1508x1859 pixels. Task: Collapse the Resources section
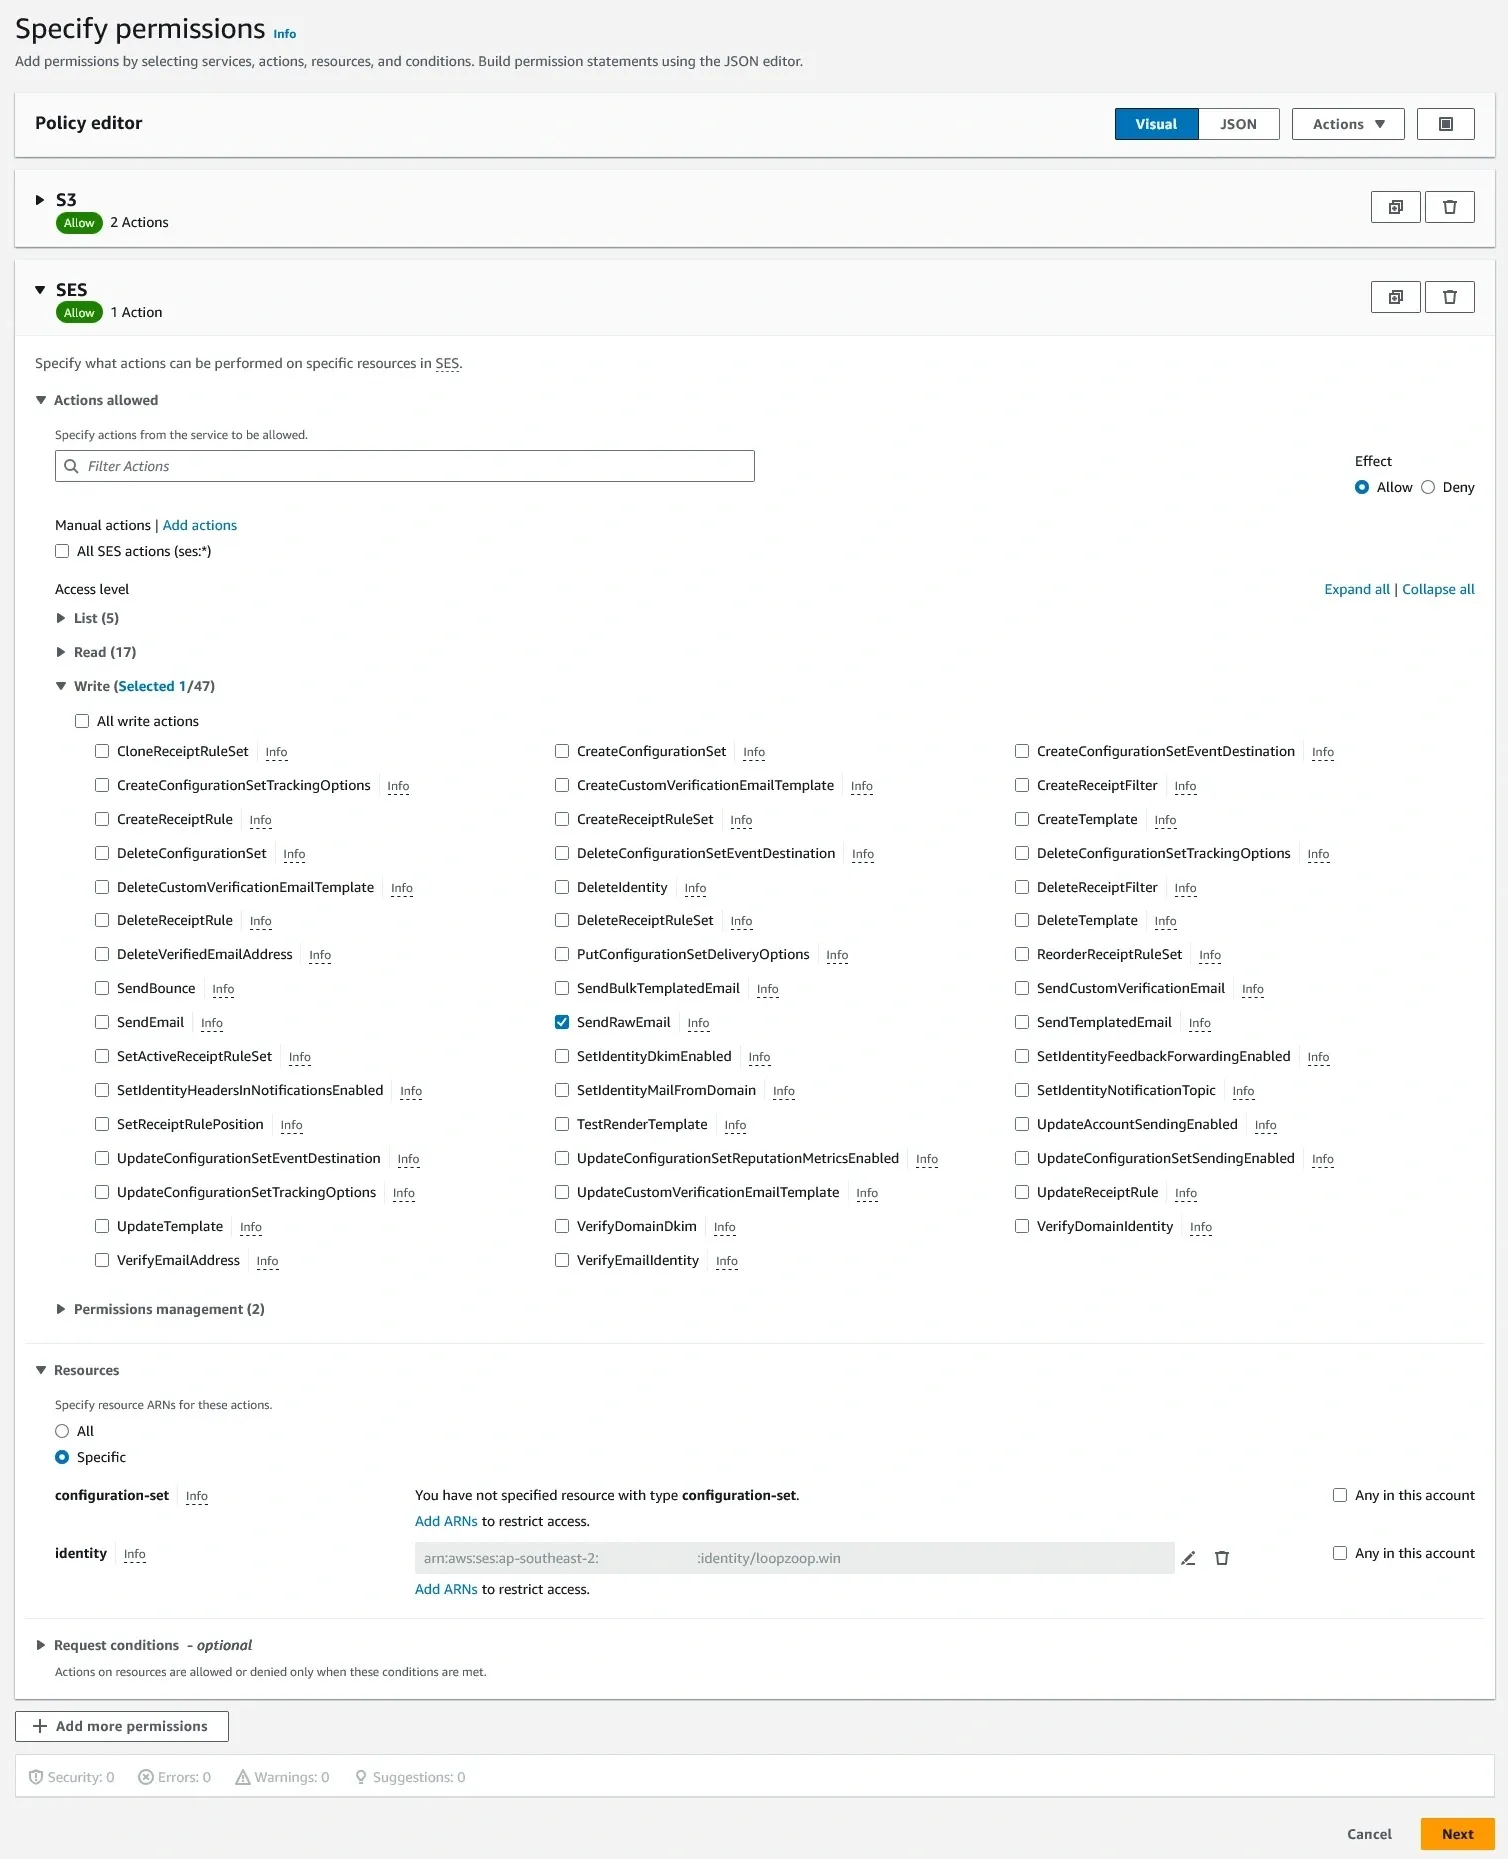41,1370
